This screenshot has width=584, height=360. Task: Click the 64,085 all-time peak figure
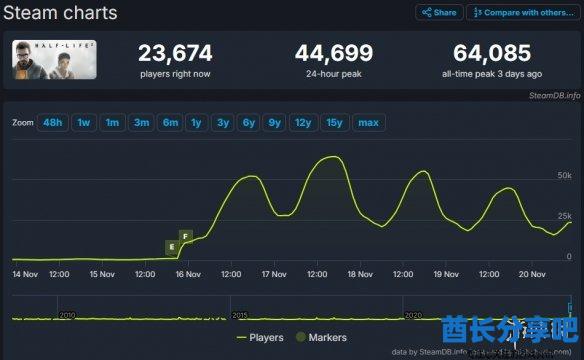coord(492,53)
